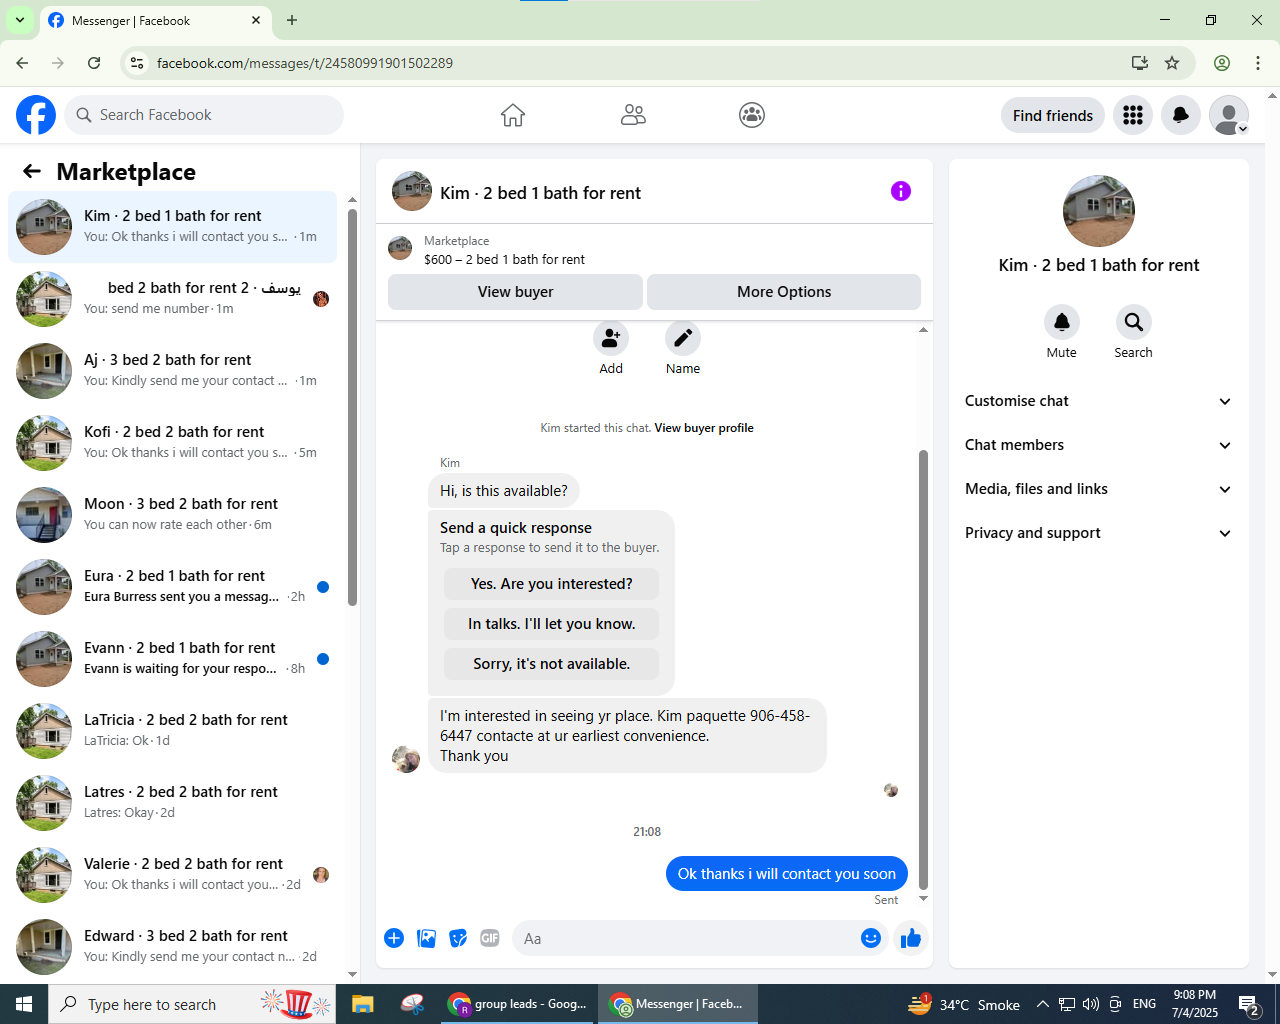This screenshot has height=1024, width=1280.
Task: Click the browser address bar URL
Action: [305, 63]
